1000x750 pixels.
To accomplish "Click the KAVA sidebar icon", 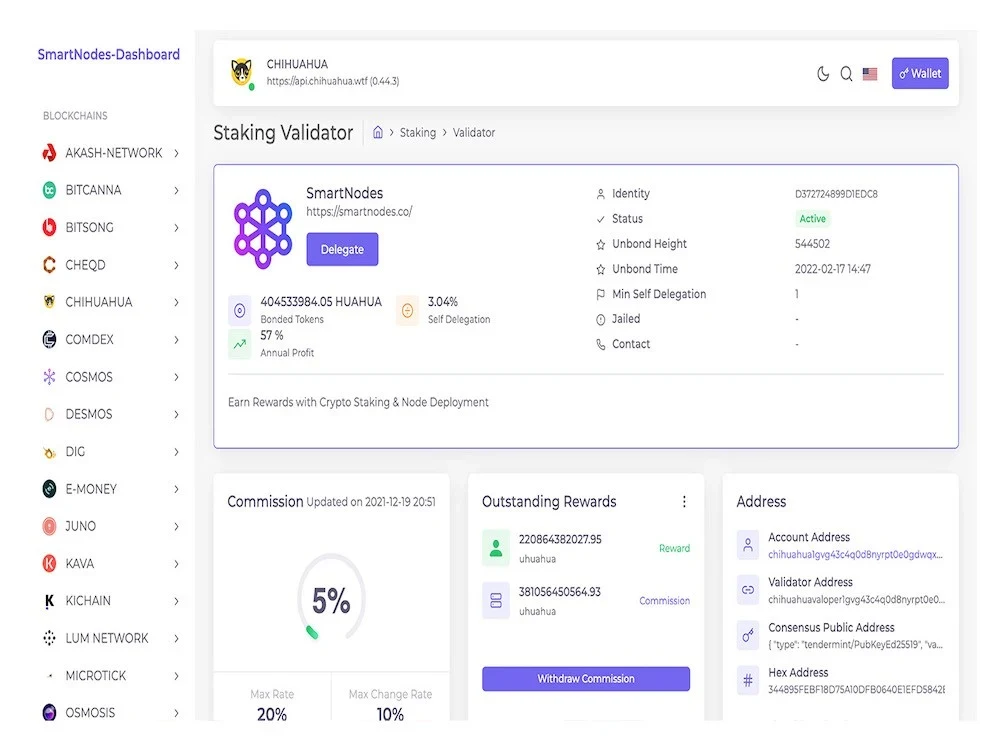I will click(49, 564).
